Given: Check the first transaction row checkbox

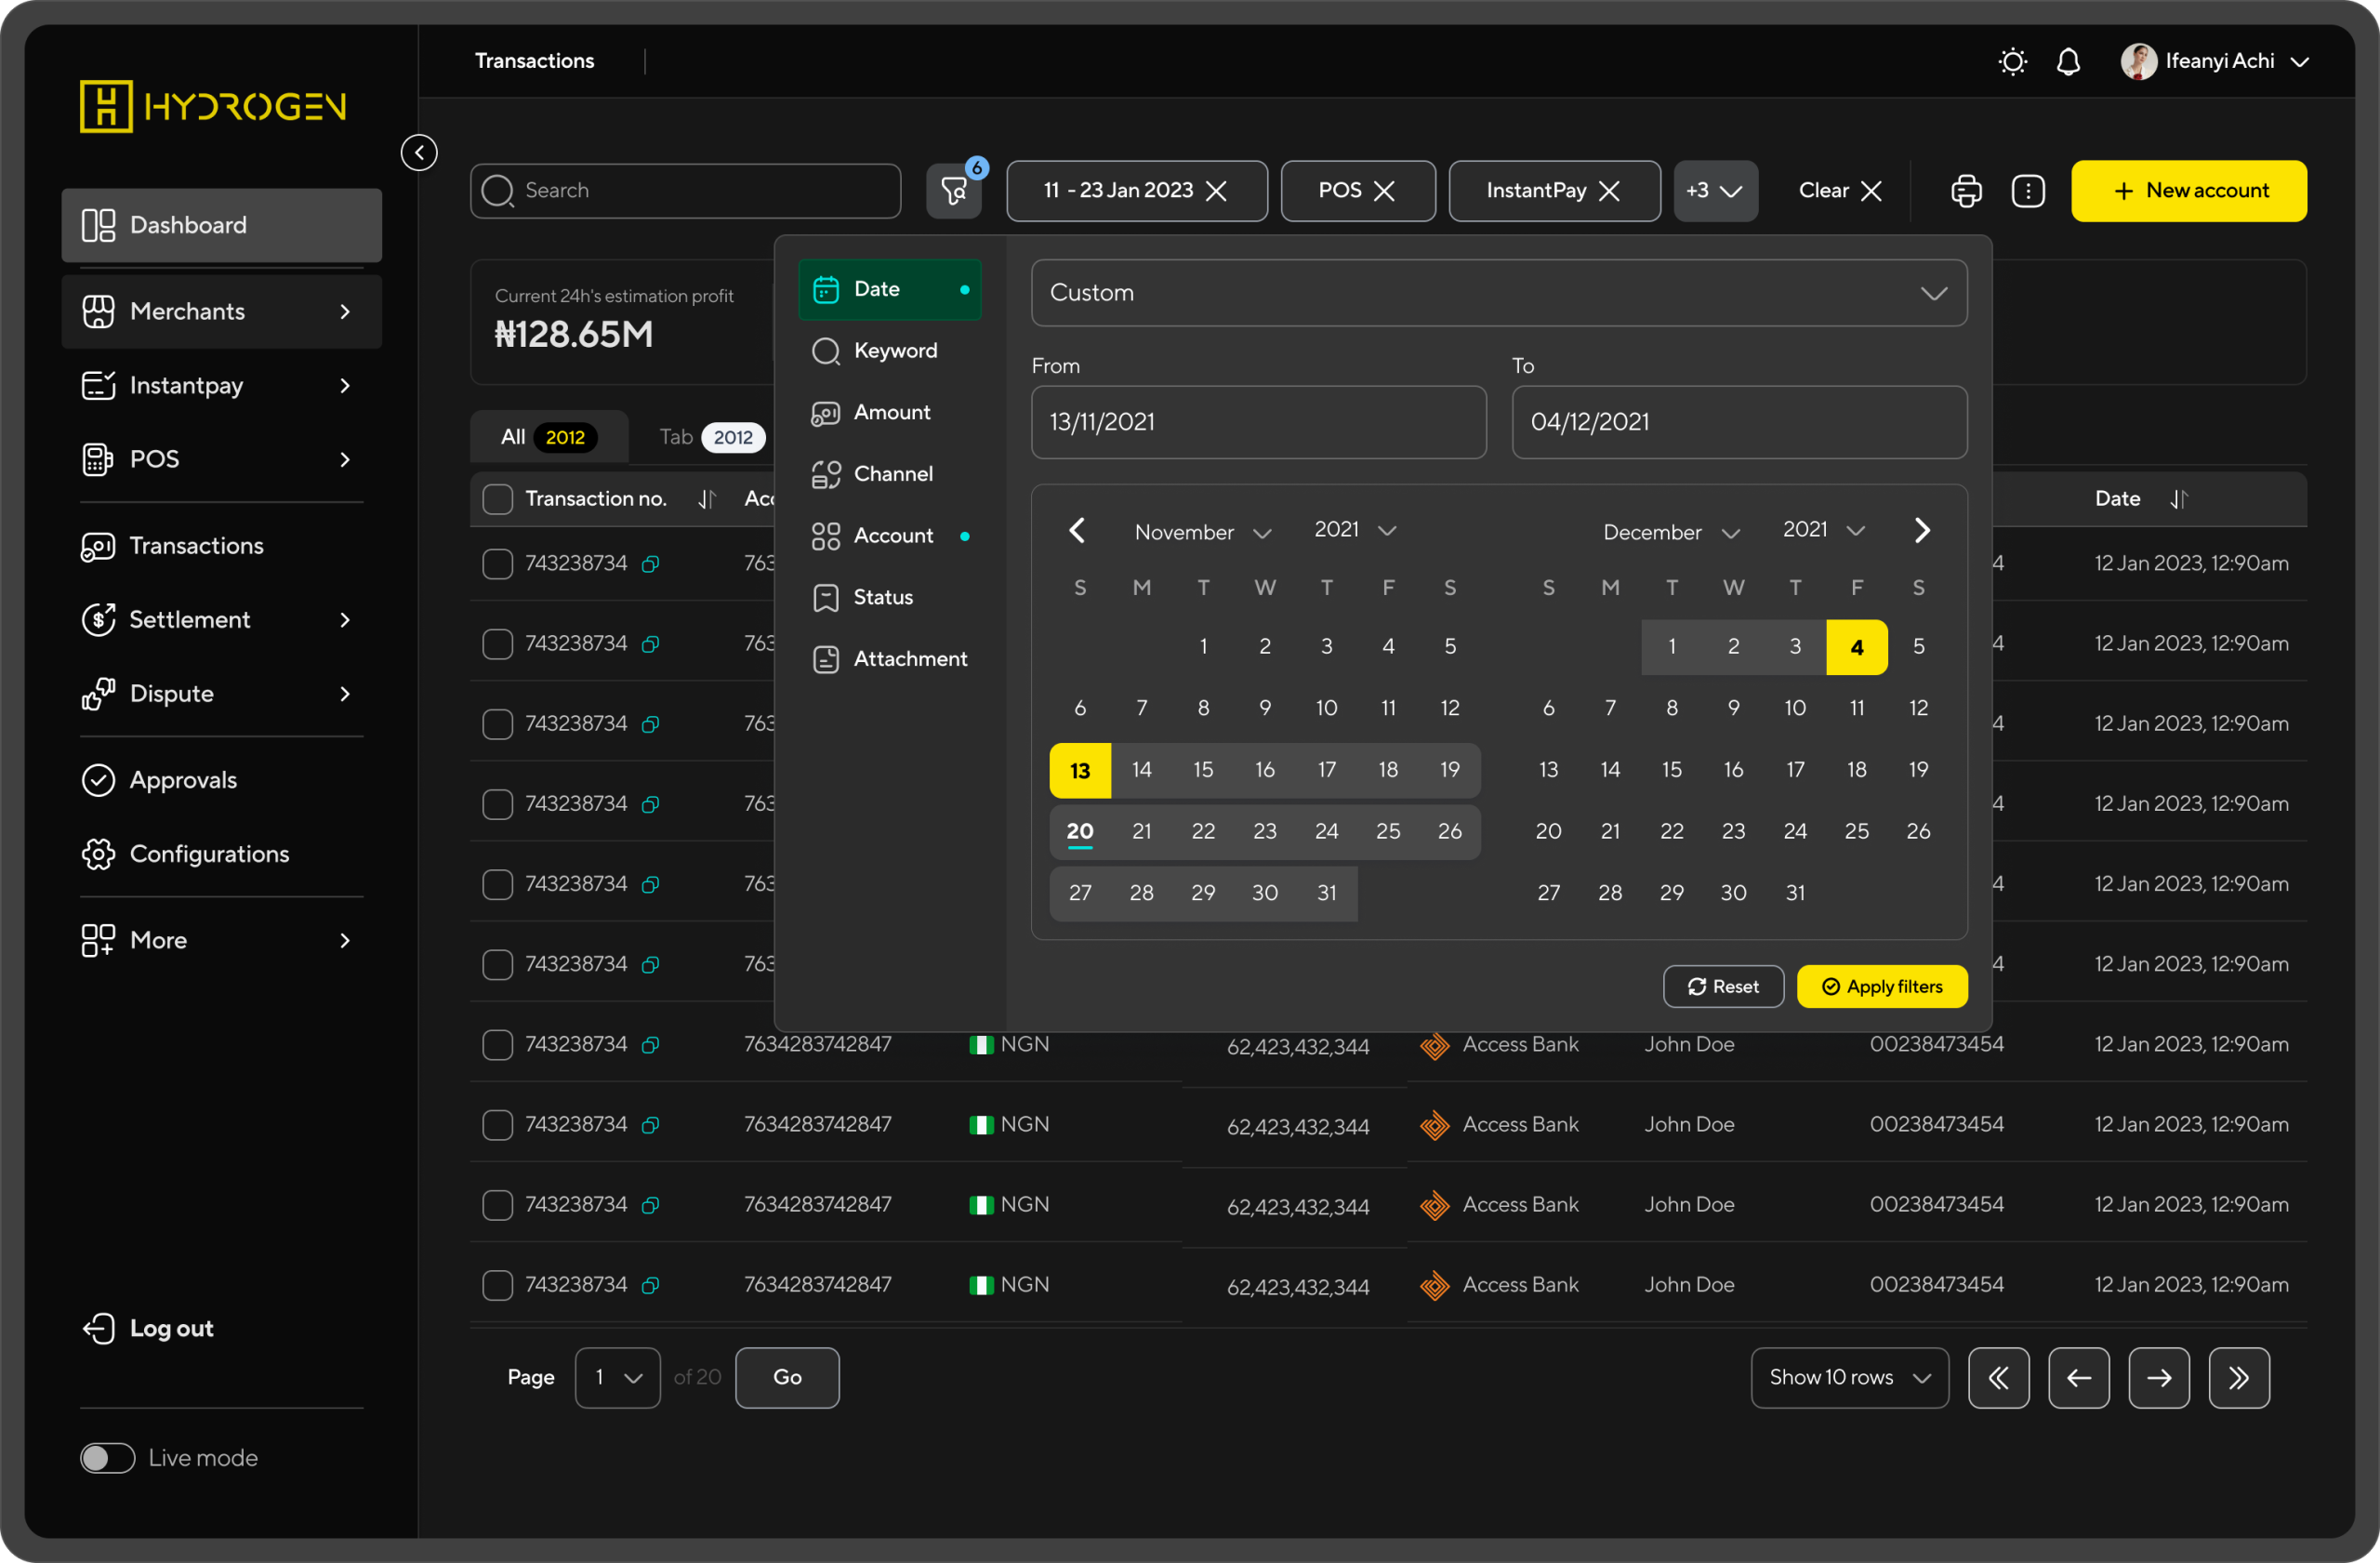Looking at the screenshot, I should tap(497, 564).
